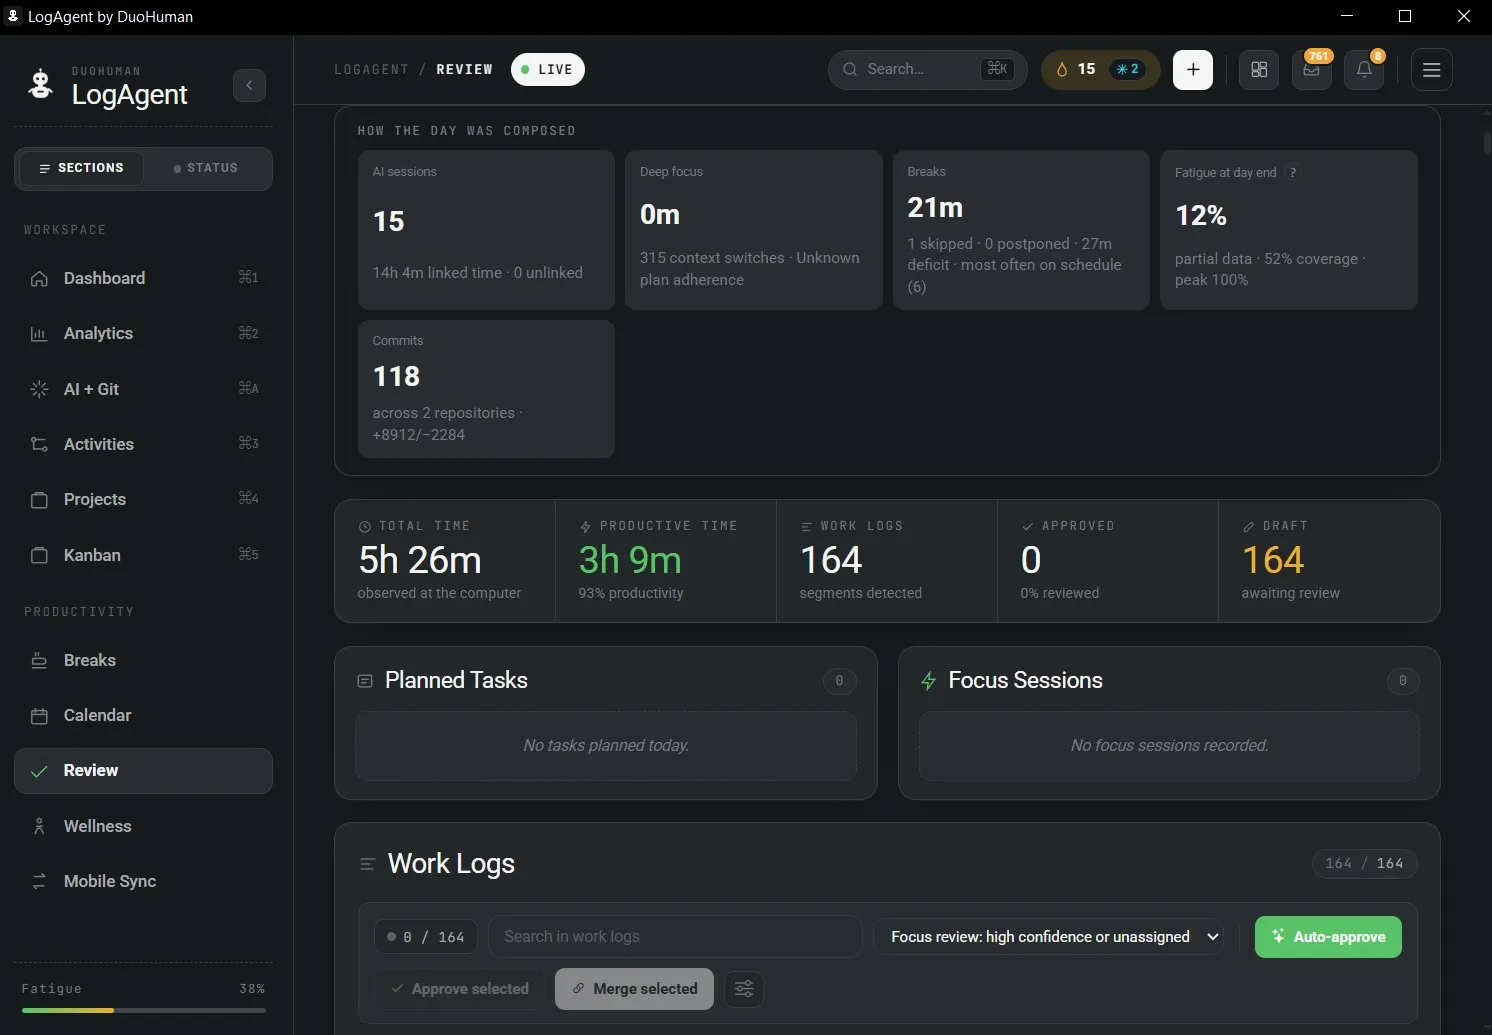Viewport: 1492px width, 1035px height.
Task: Select the Review sidebar item
Action: pos(143,771)
